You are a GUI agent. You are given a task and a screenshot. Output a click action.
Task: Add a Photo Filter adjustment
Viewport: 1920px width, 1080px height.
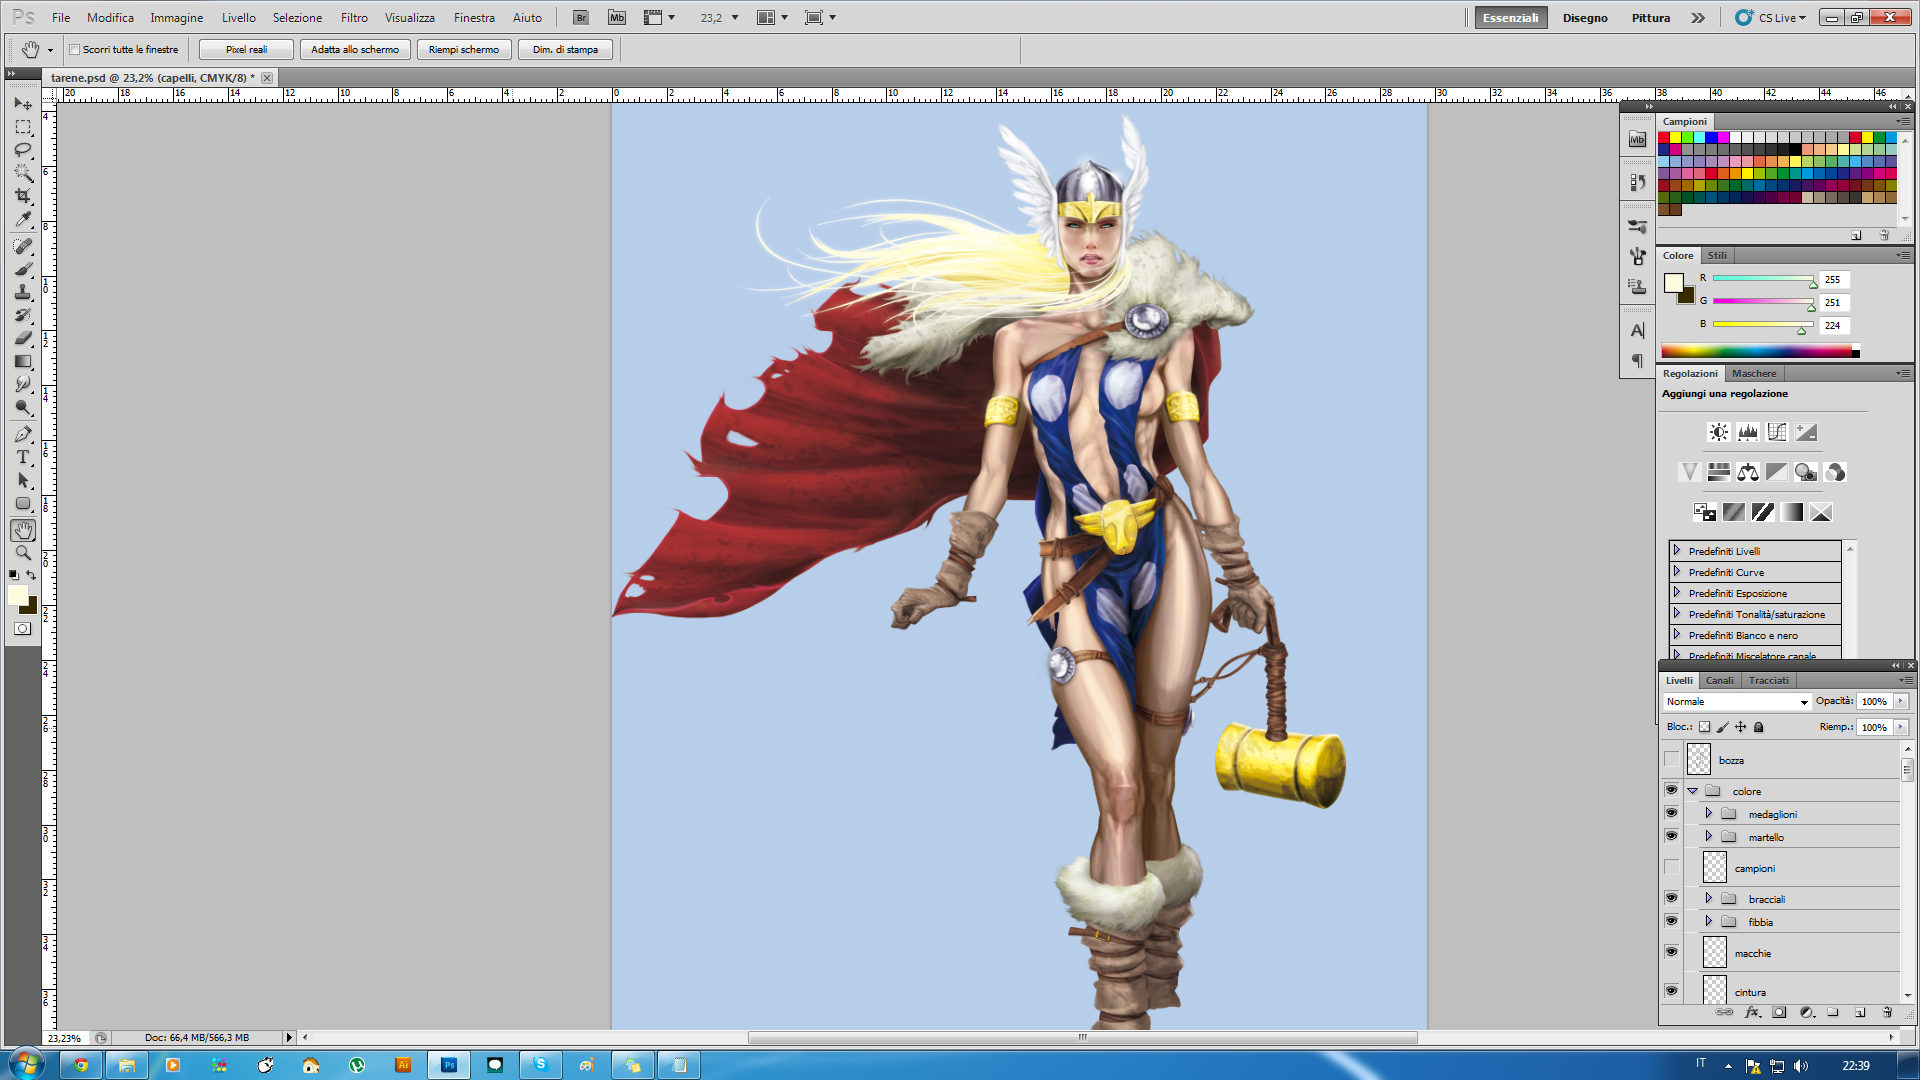click(1805, 472)
